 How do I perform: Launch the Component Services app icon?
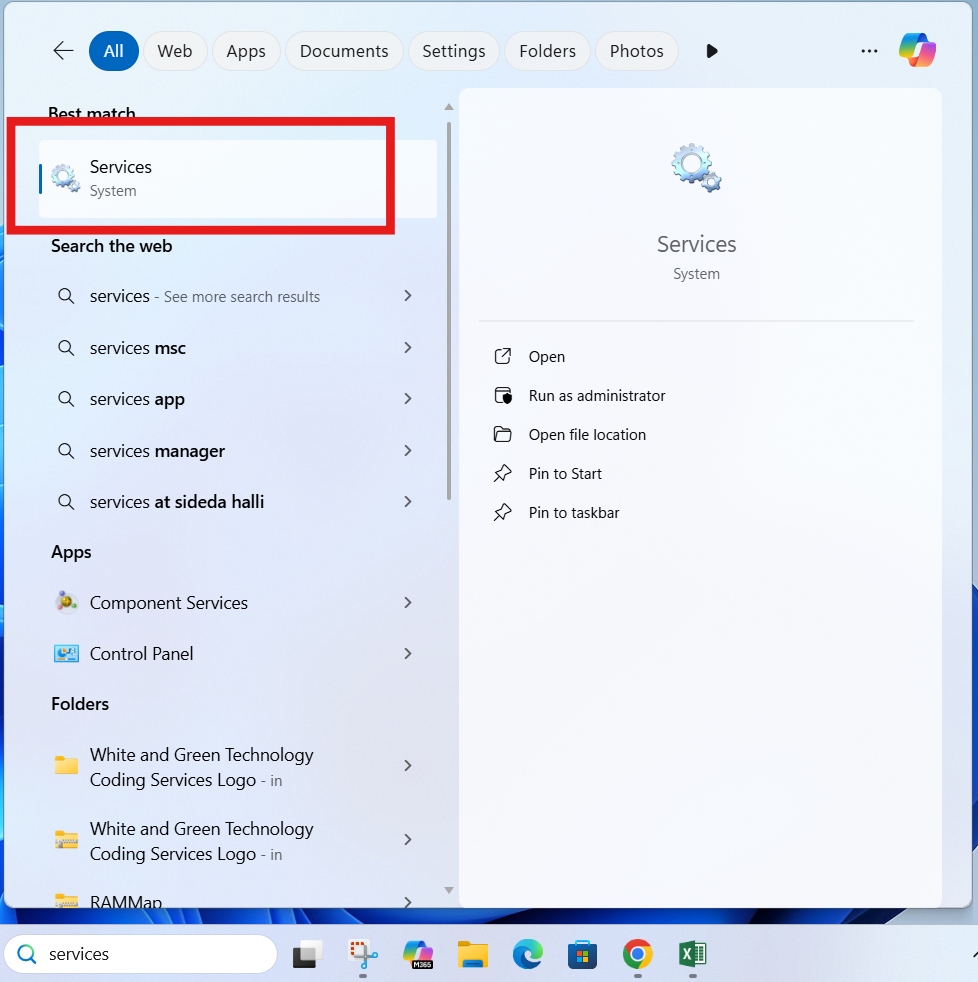pyautogui.click(x=65, y=602)
